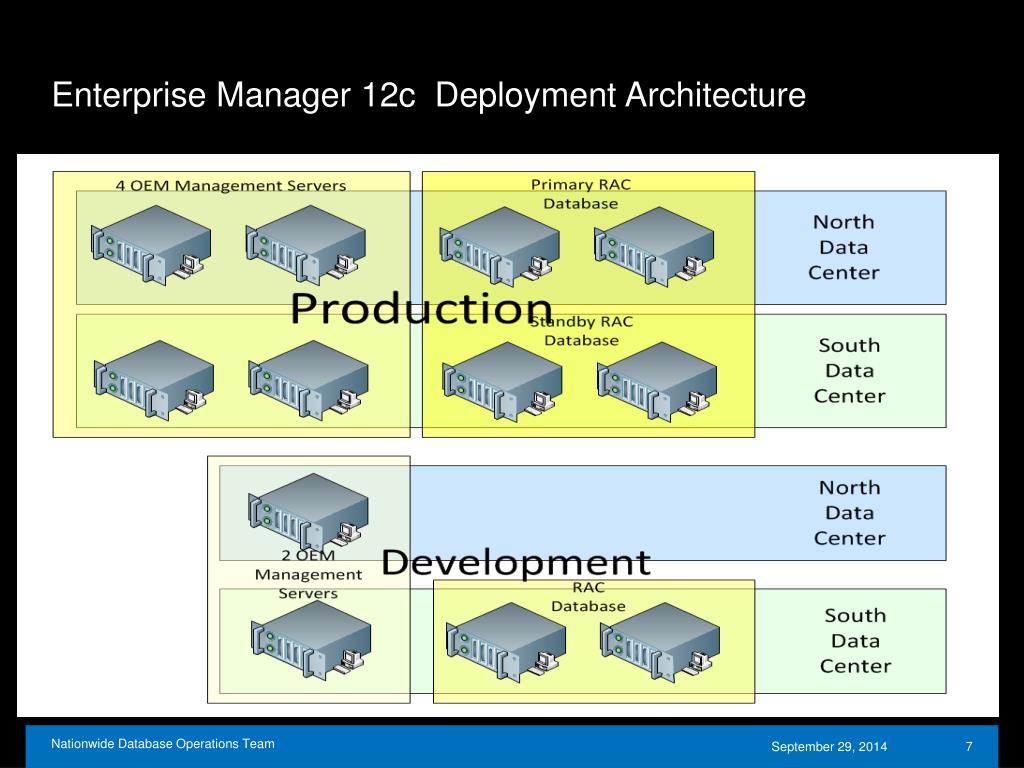Click the large 'Production' heading
The height and width of the screenshot is (768, 1024).
[x=421, y=308]
